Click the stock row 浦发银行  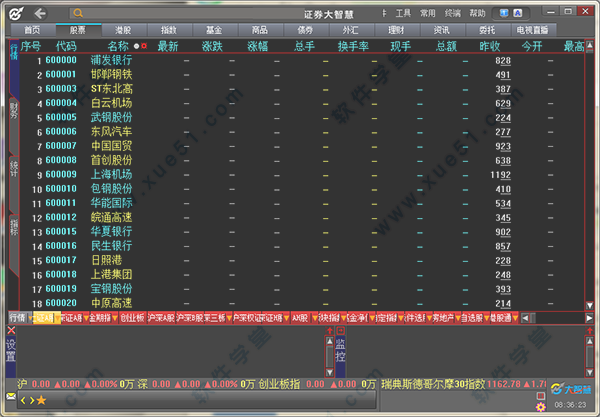coord(302,60)
